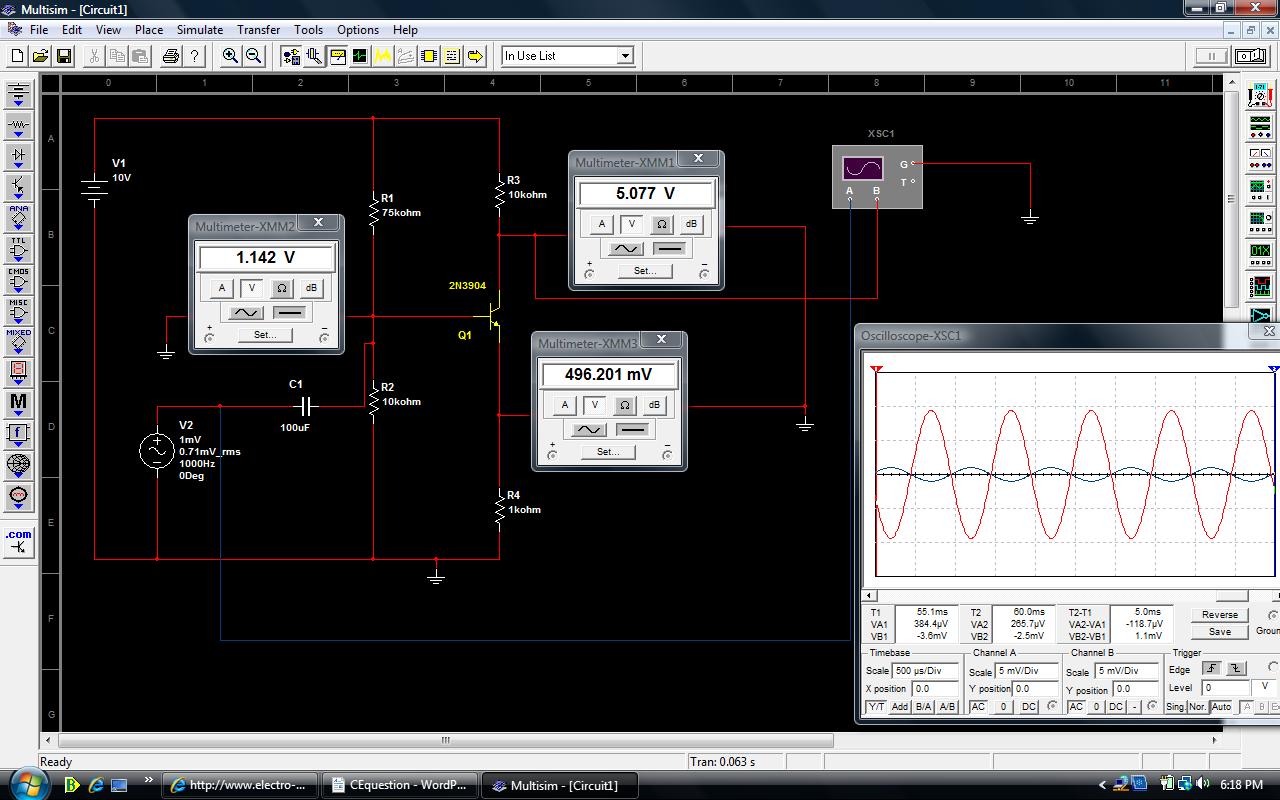
Task: Set oscilloscope Channel A coupling to DC
Action: 1029,707
